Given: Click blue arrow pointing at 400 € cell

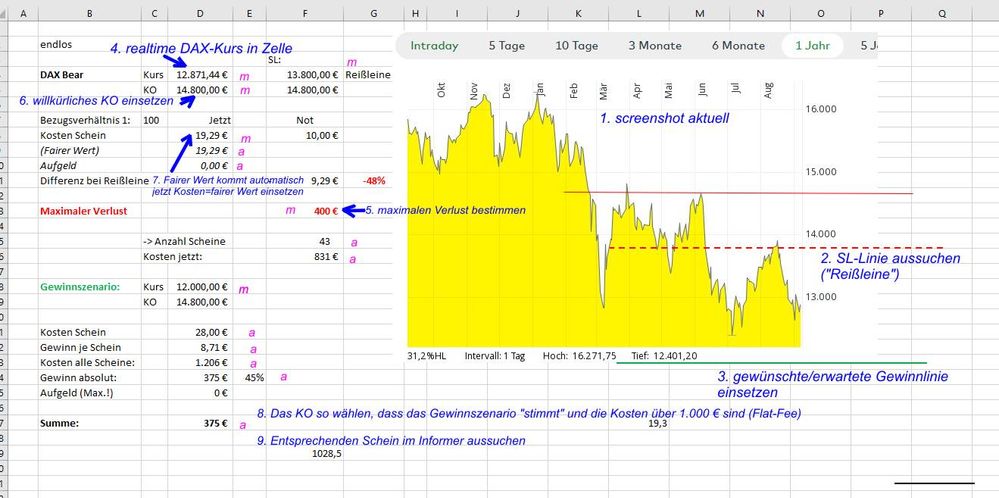Looking at the screenshot, I should (350, 211).
